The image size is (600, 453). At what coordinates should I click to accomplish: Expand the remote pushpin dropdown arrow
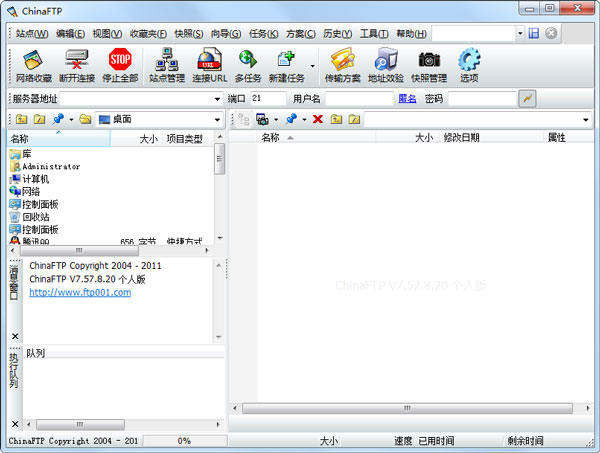click(304, 120)
